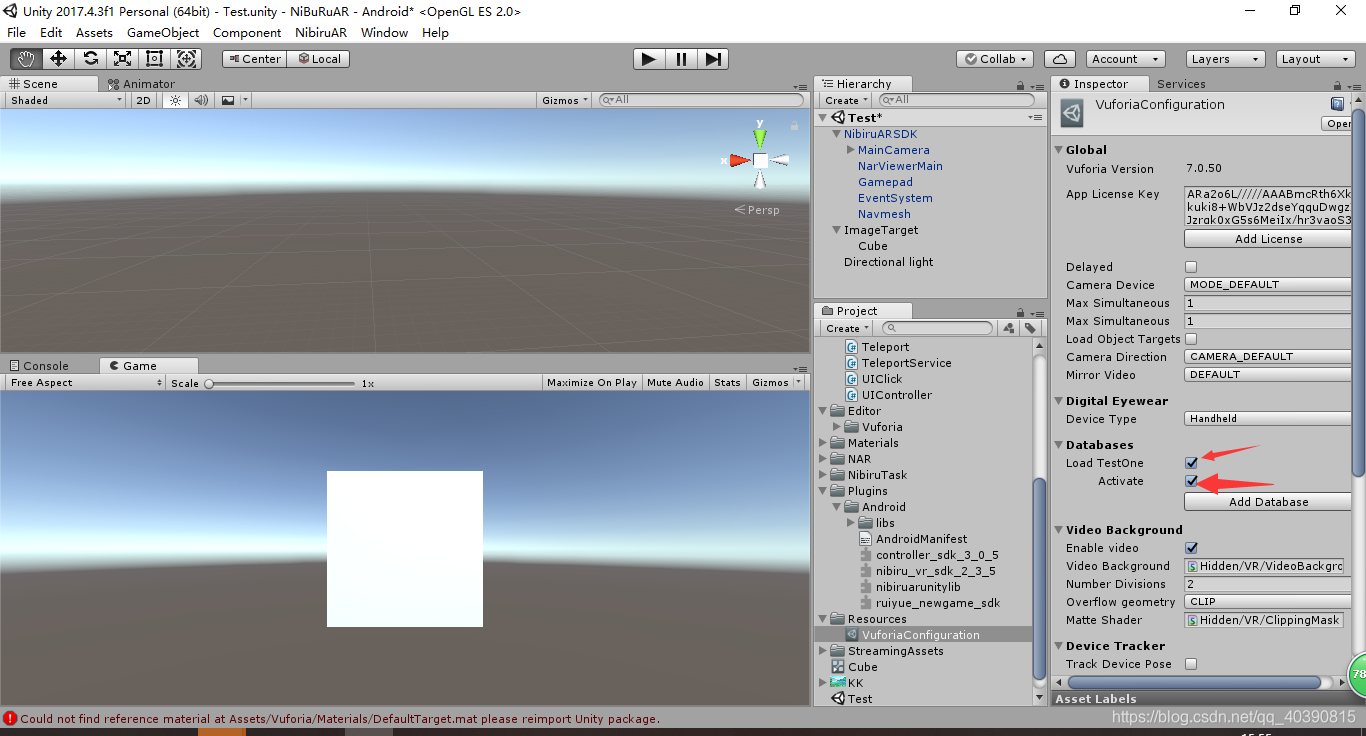Image resolution: width=1366 pixels, height=736 pixels.
Task: Click the Project search-by-label tag icon
Action: [x=1029, y=328]
